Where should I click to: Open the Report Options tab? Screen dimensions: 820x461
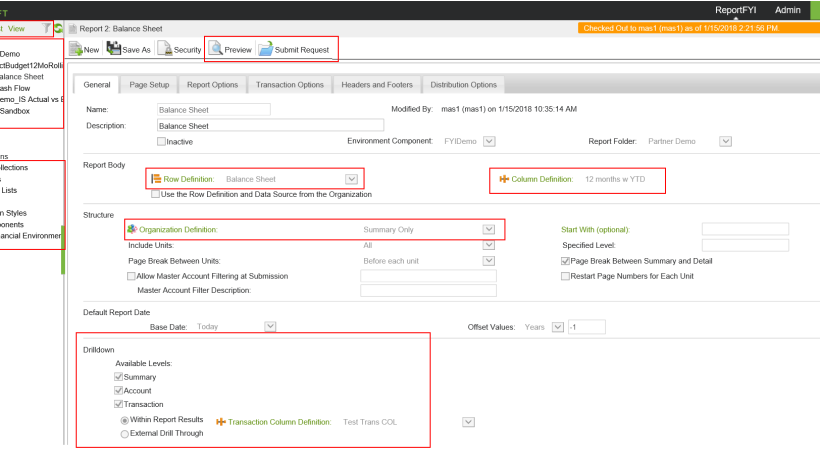coord(212,85)
